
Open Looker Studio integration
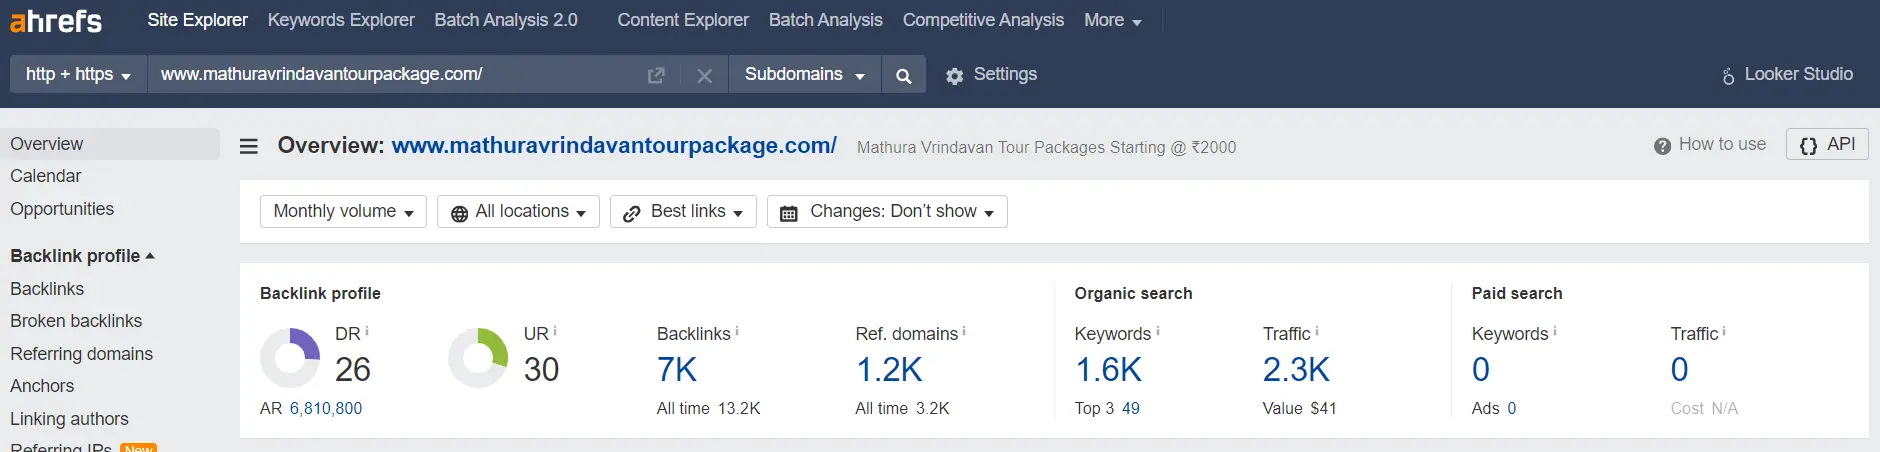pyautogui.click(x=1787, y=75)
